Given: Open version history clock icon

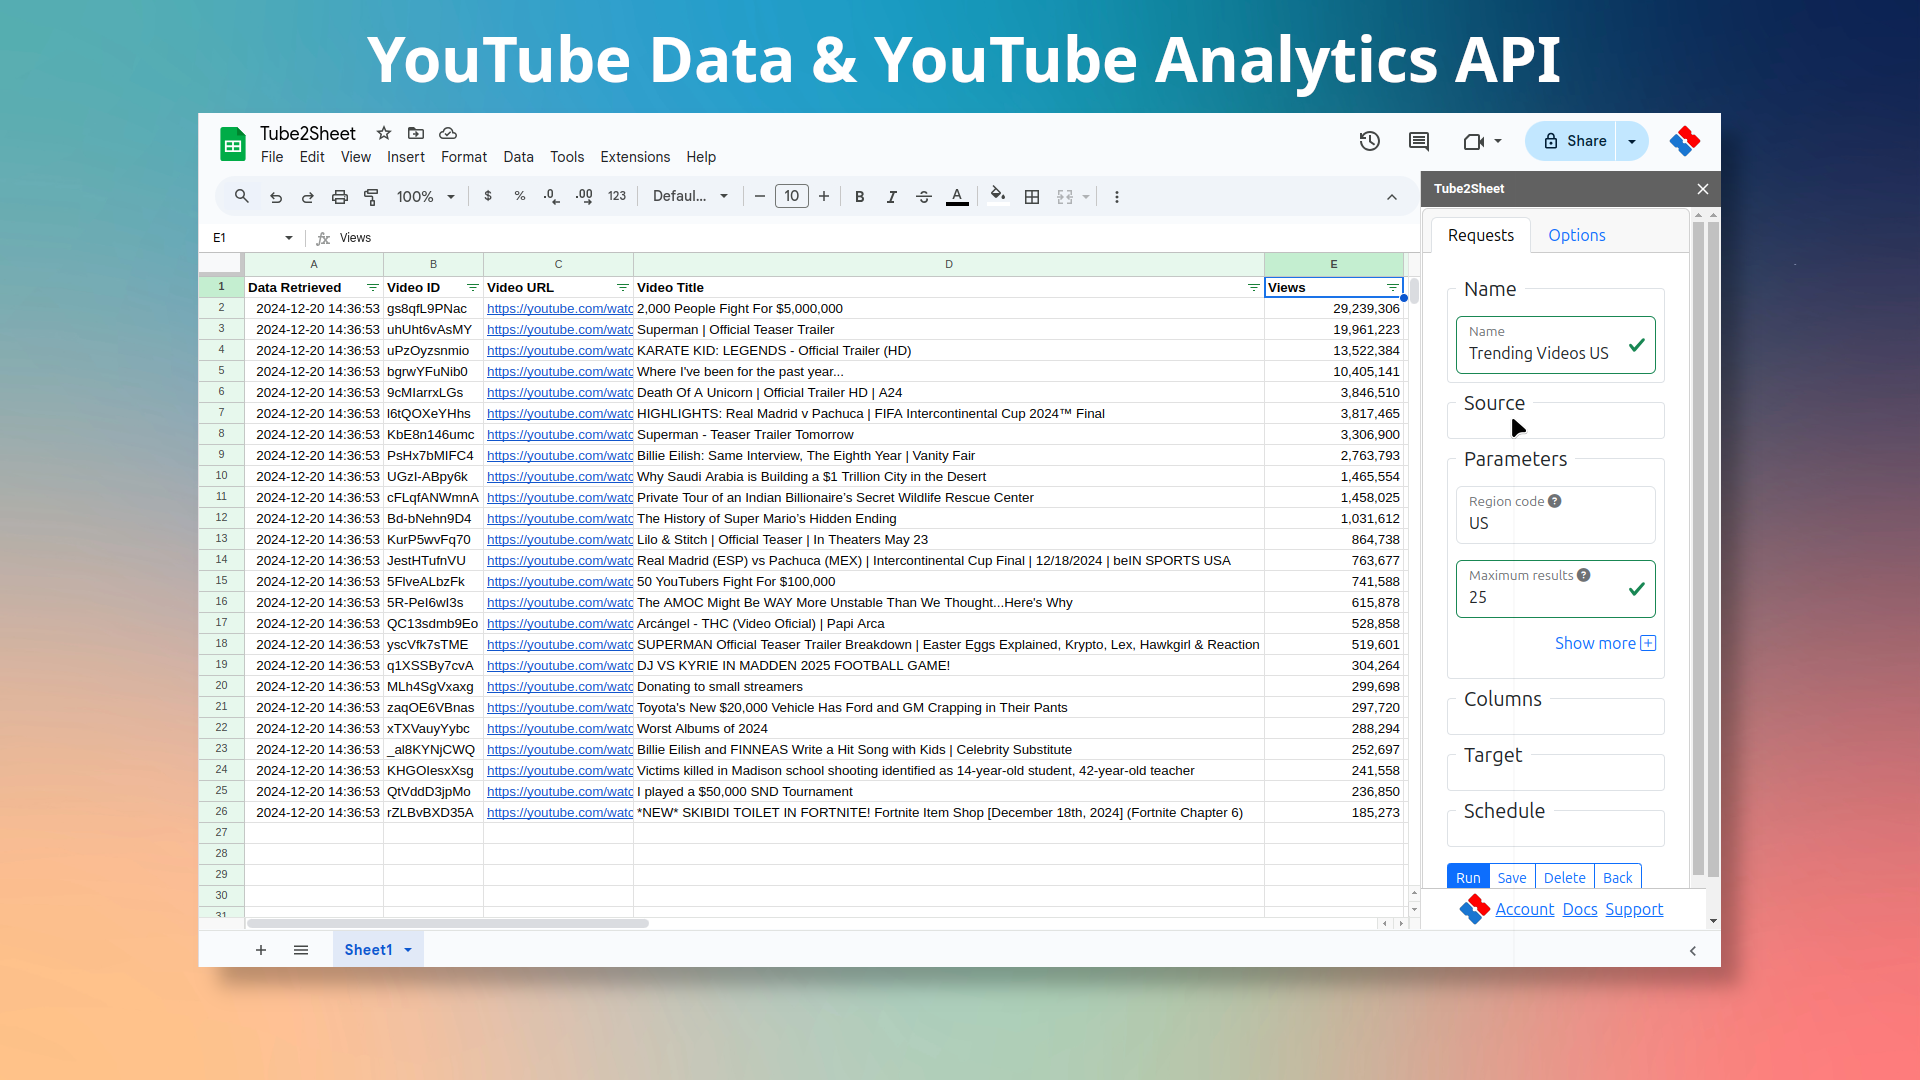Looking at the screenshot, I should pos(1370,141).
